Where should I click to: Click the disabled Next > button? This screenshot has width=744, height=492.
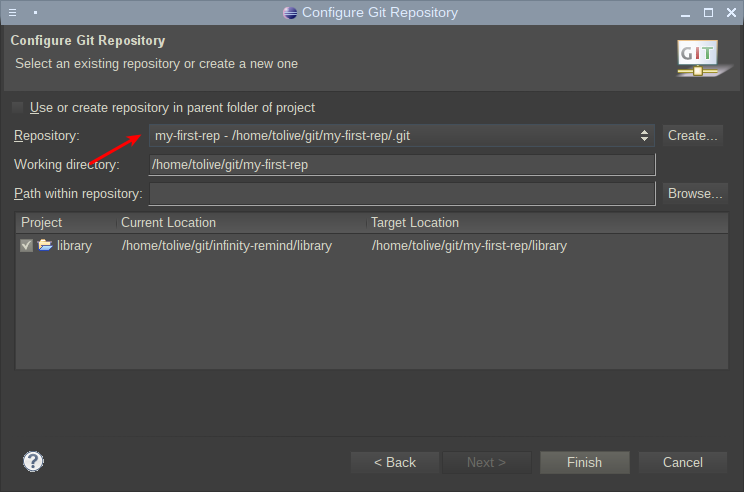tap(486, 462)
